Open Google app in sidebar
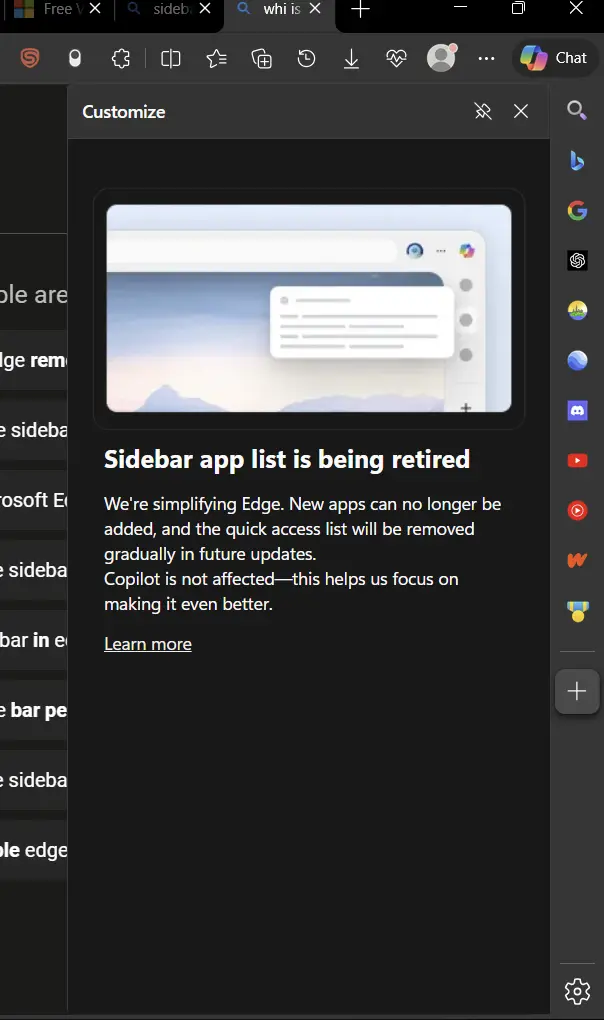This screenshot has width=604, height=1020. [577, 210]
